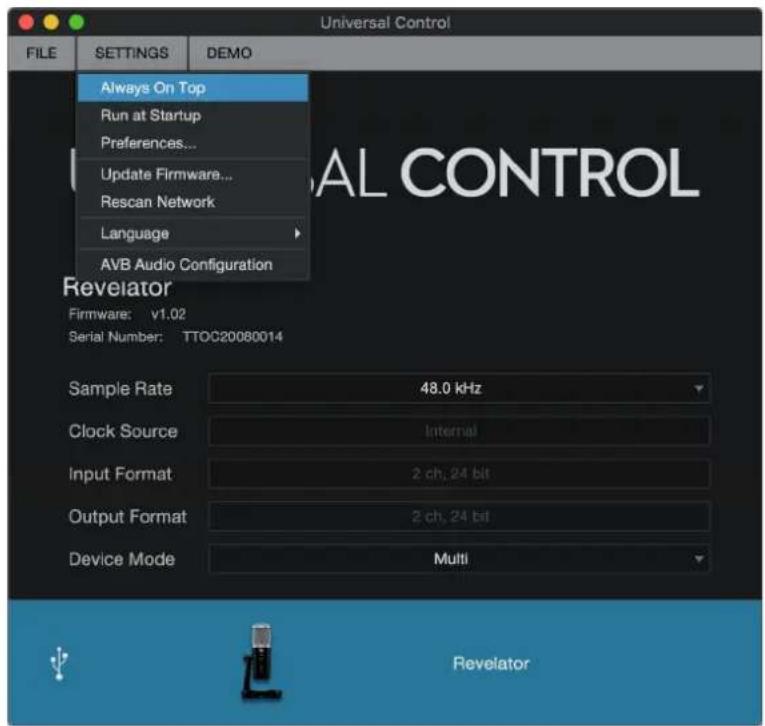Expand the Language submenu
Screen dimensions: 765x726
tap(193, 233)
